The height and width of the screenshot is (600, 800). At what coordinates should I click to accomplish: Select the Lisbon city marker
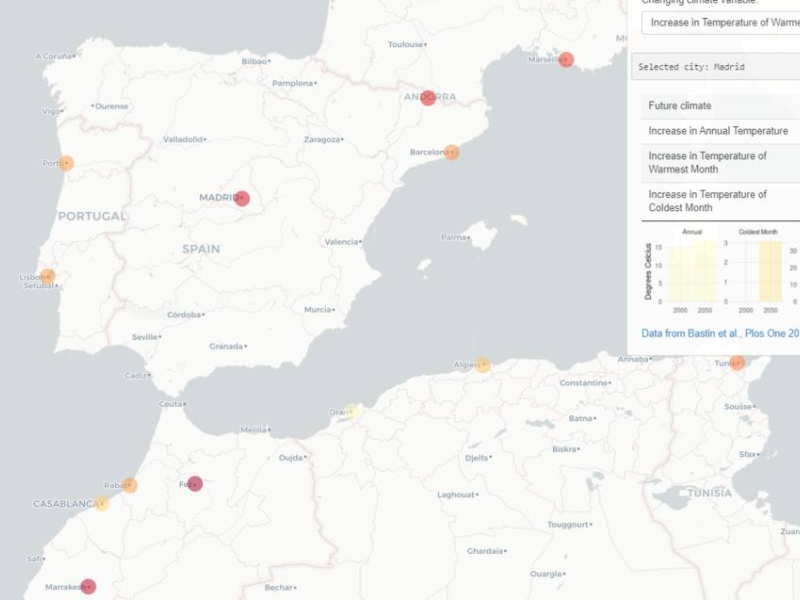tap(47, 277)
